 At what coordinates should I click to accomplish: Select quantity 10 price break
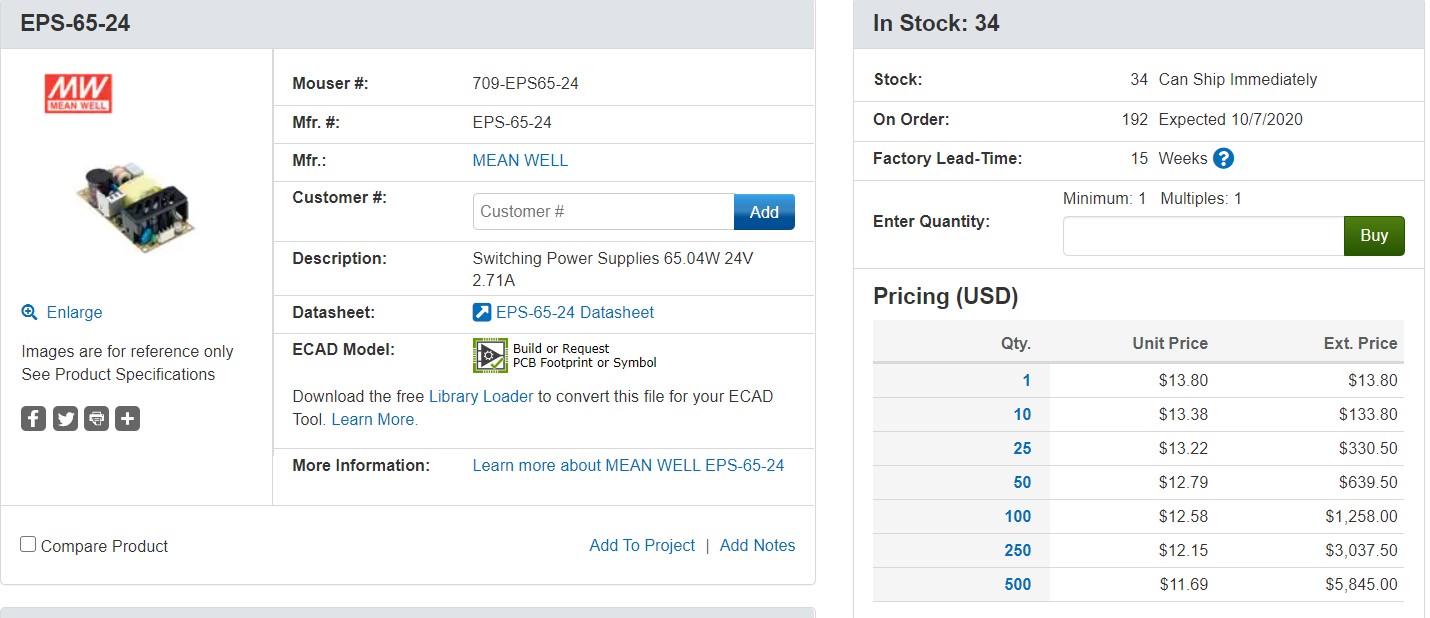[1022, 414]
